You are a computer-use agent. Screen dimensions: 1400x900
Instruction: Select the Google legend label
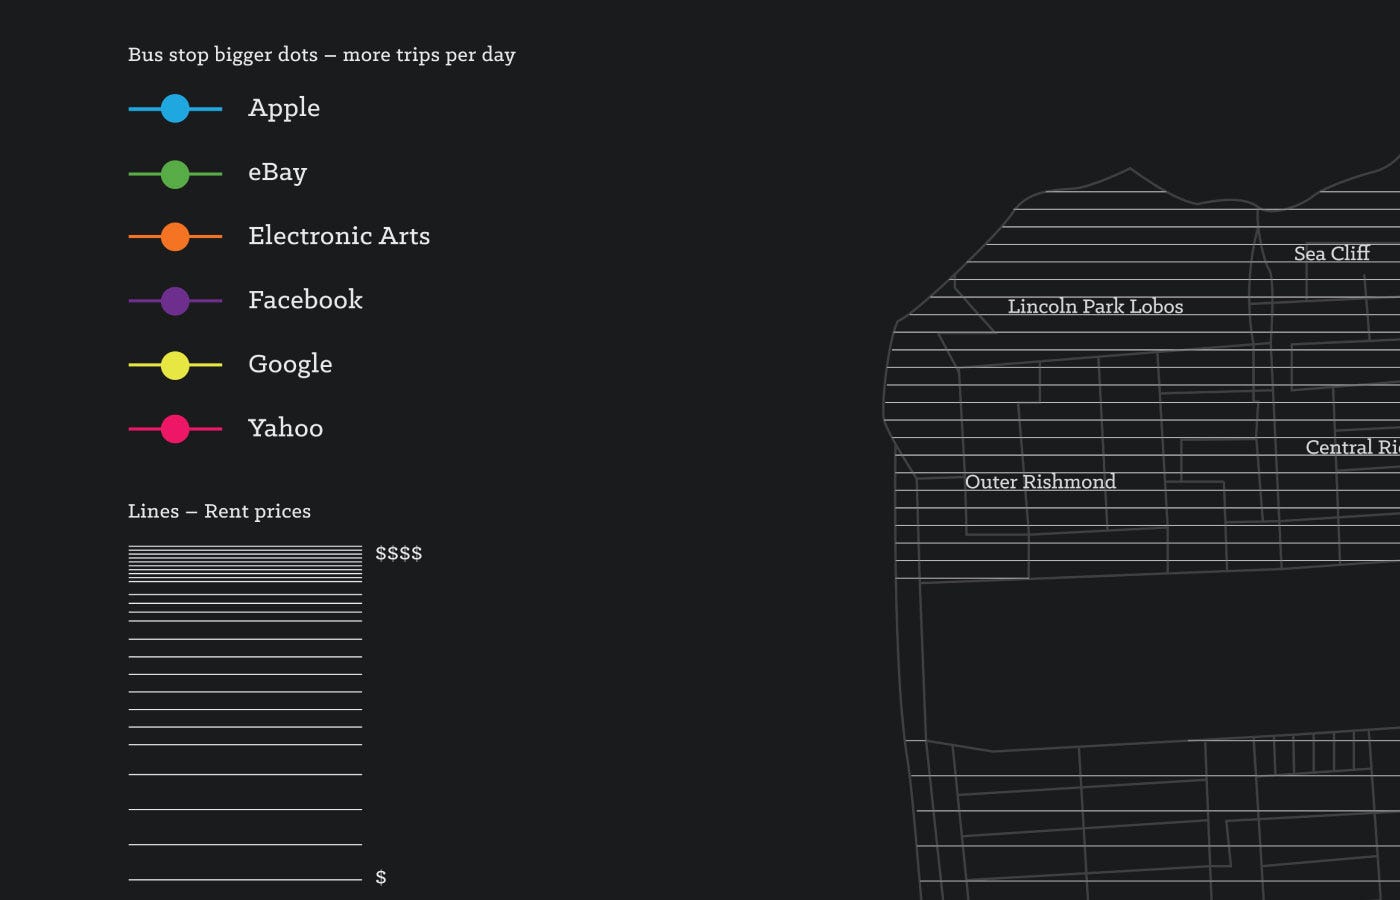(x=290, y=365)
